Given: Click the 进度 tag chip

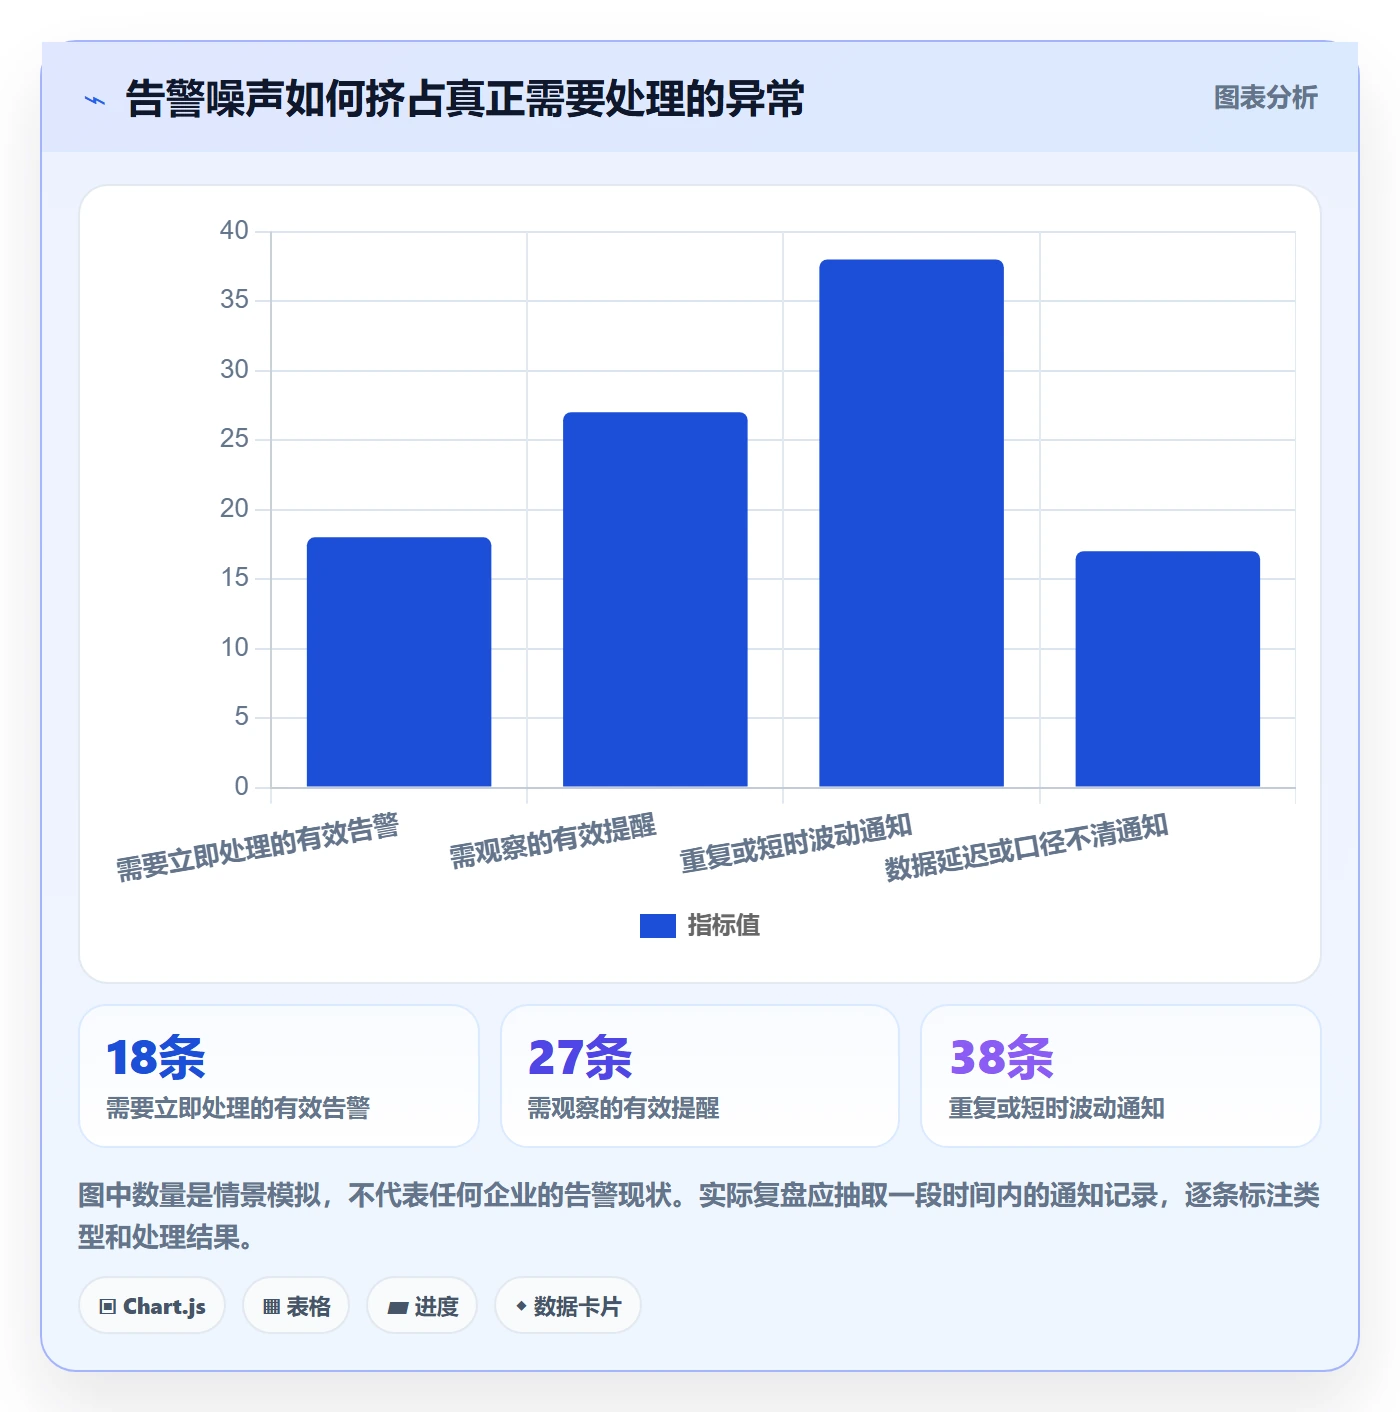Looking at the screenshot, I should pyautogui.click(x=422, y=1306).
